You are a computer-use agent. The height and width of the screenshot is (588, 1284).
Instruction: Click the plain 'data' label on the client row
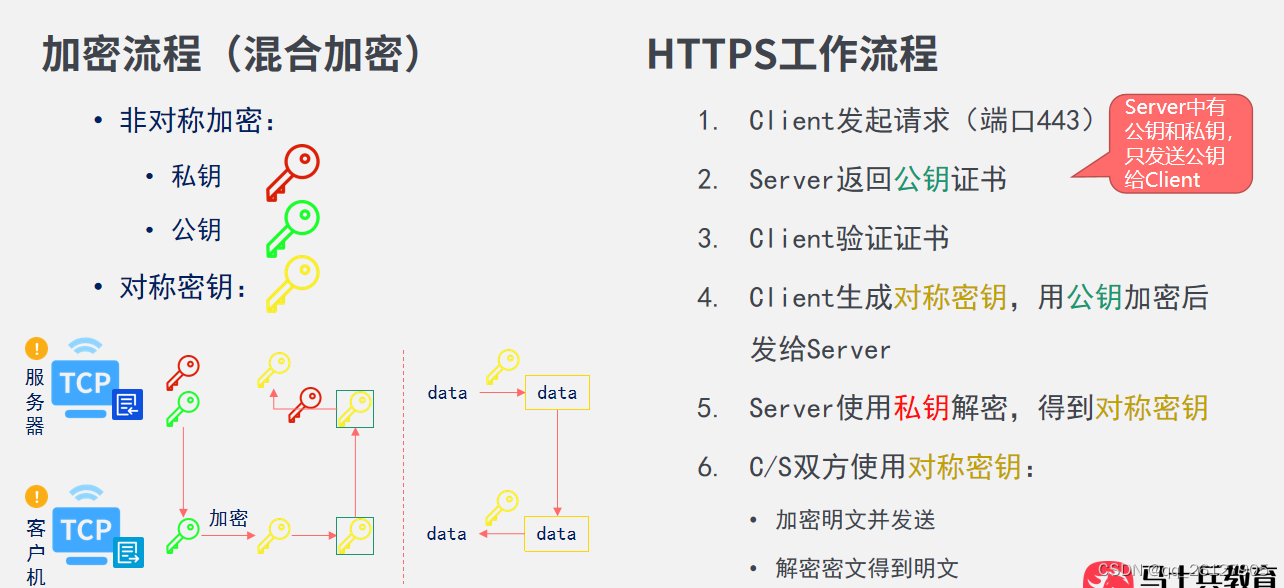point(447,534)
